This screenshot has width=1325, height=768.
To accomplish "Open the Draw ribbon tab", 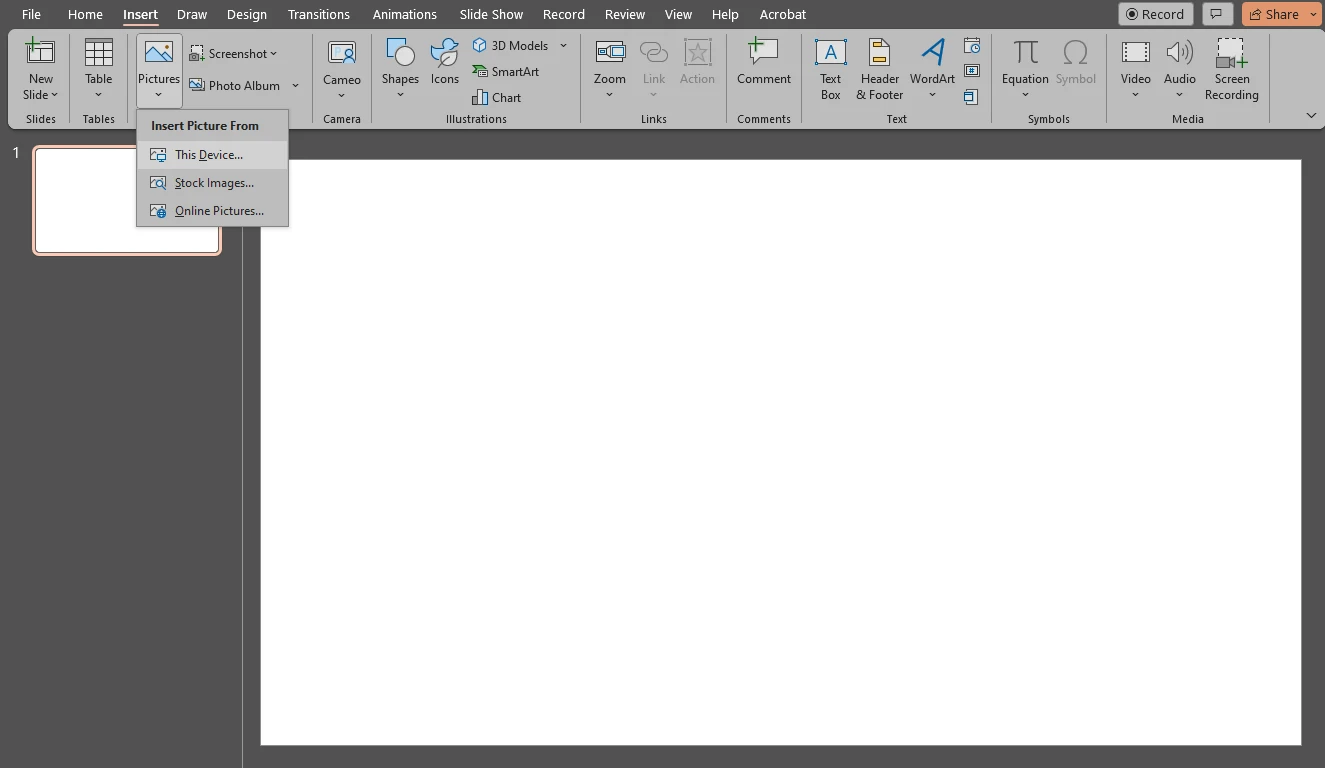I will [191, 14].
